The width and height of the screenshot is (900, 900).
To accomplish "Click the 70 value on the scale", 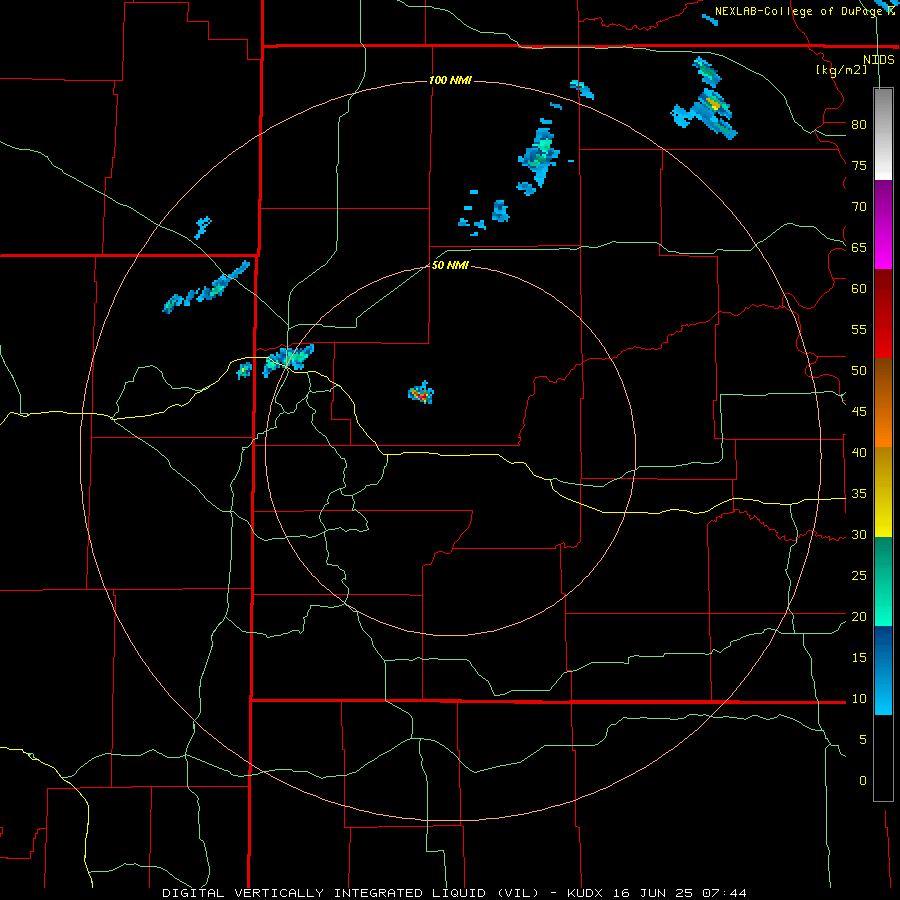I will click(859, 207).
